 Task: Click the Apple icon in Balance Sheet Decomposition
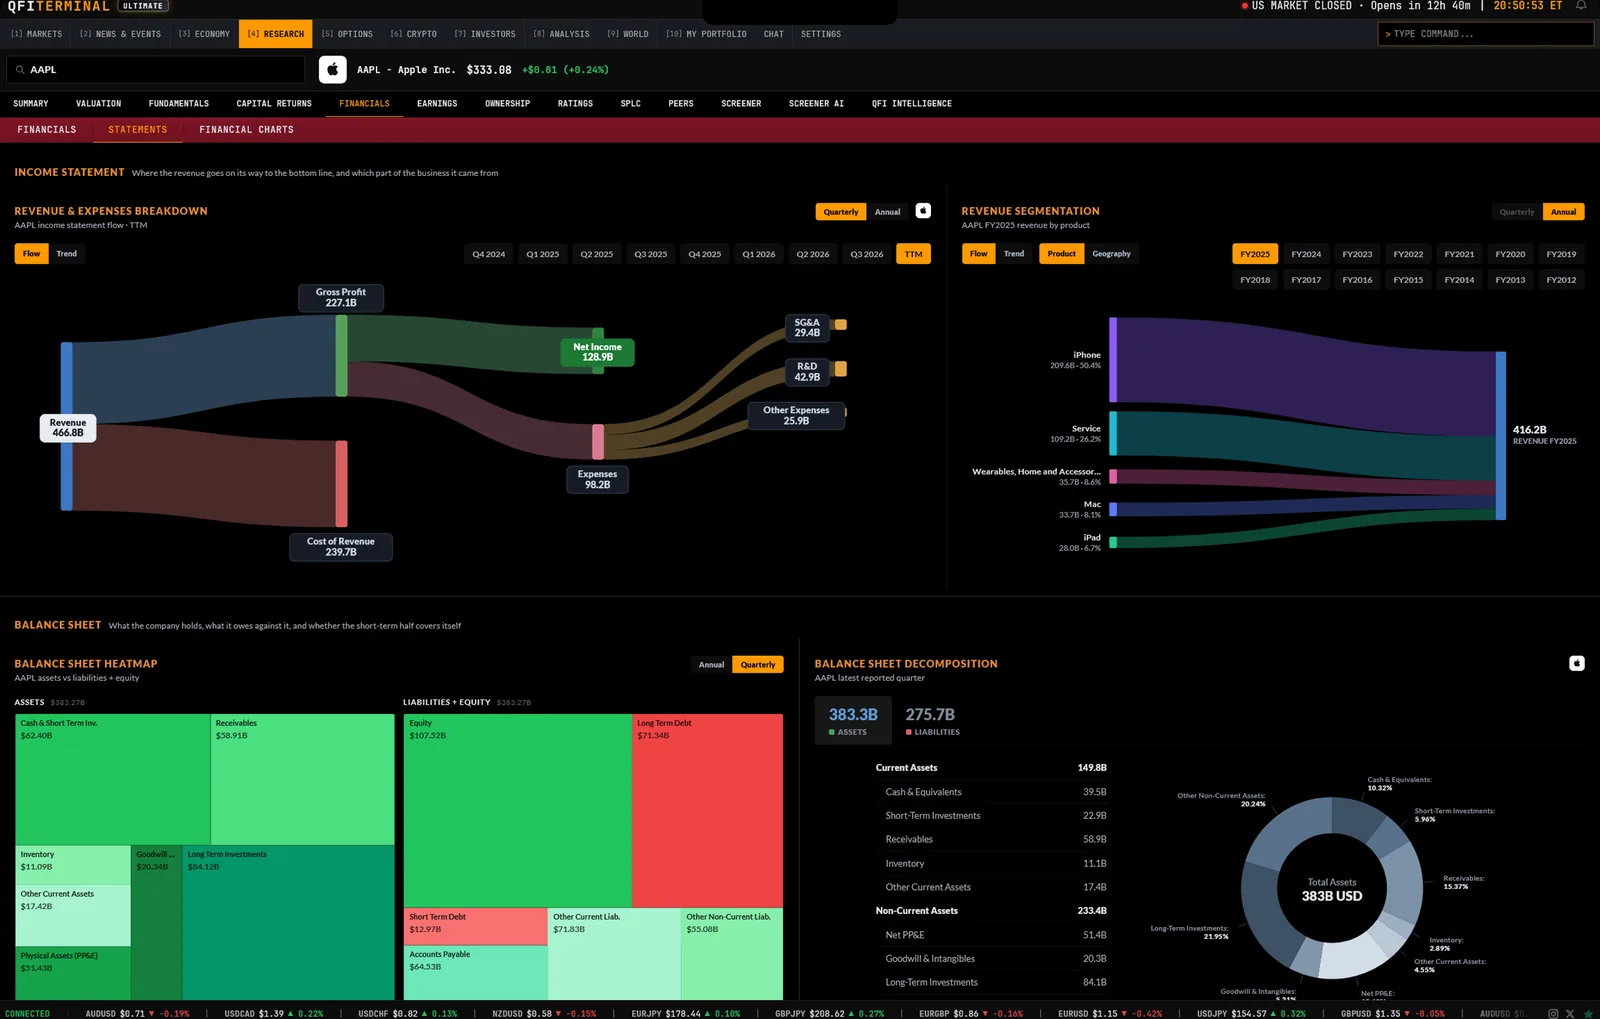coord(1577,663)
